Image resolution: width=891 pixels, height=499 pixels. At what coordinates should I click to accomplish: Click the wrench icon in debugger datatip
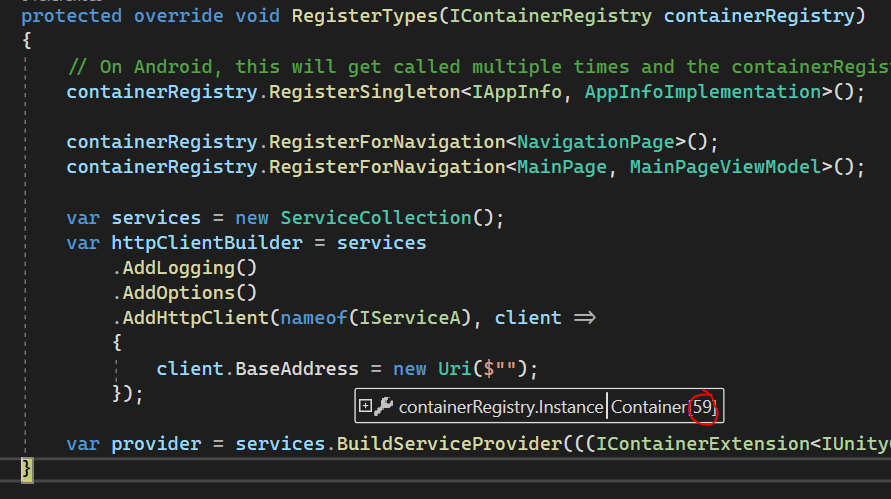tap(384, 406)
